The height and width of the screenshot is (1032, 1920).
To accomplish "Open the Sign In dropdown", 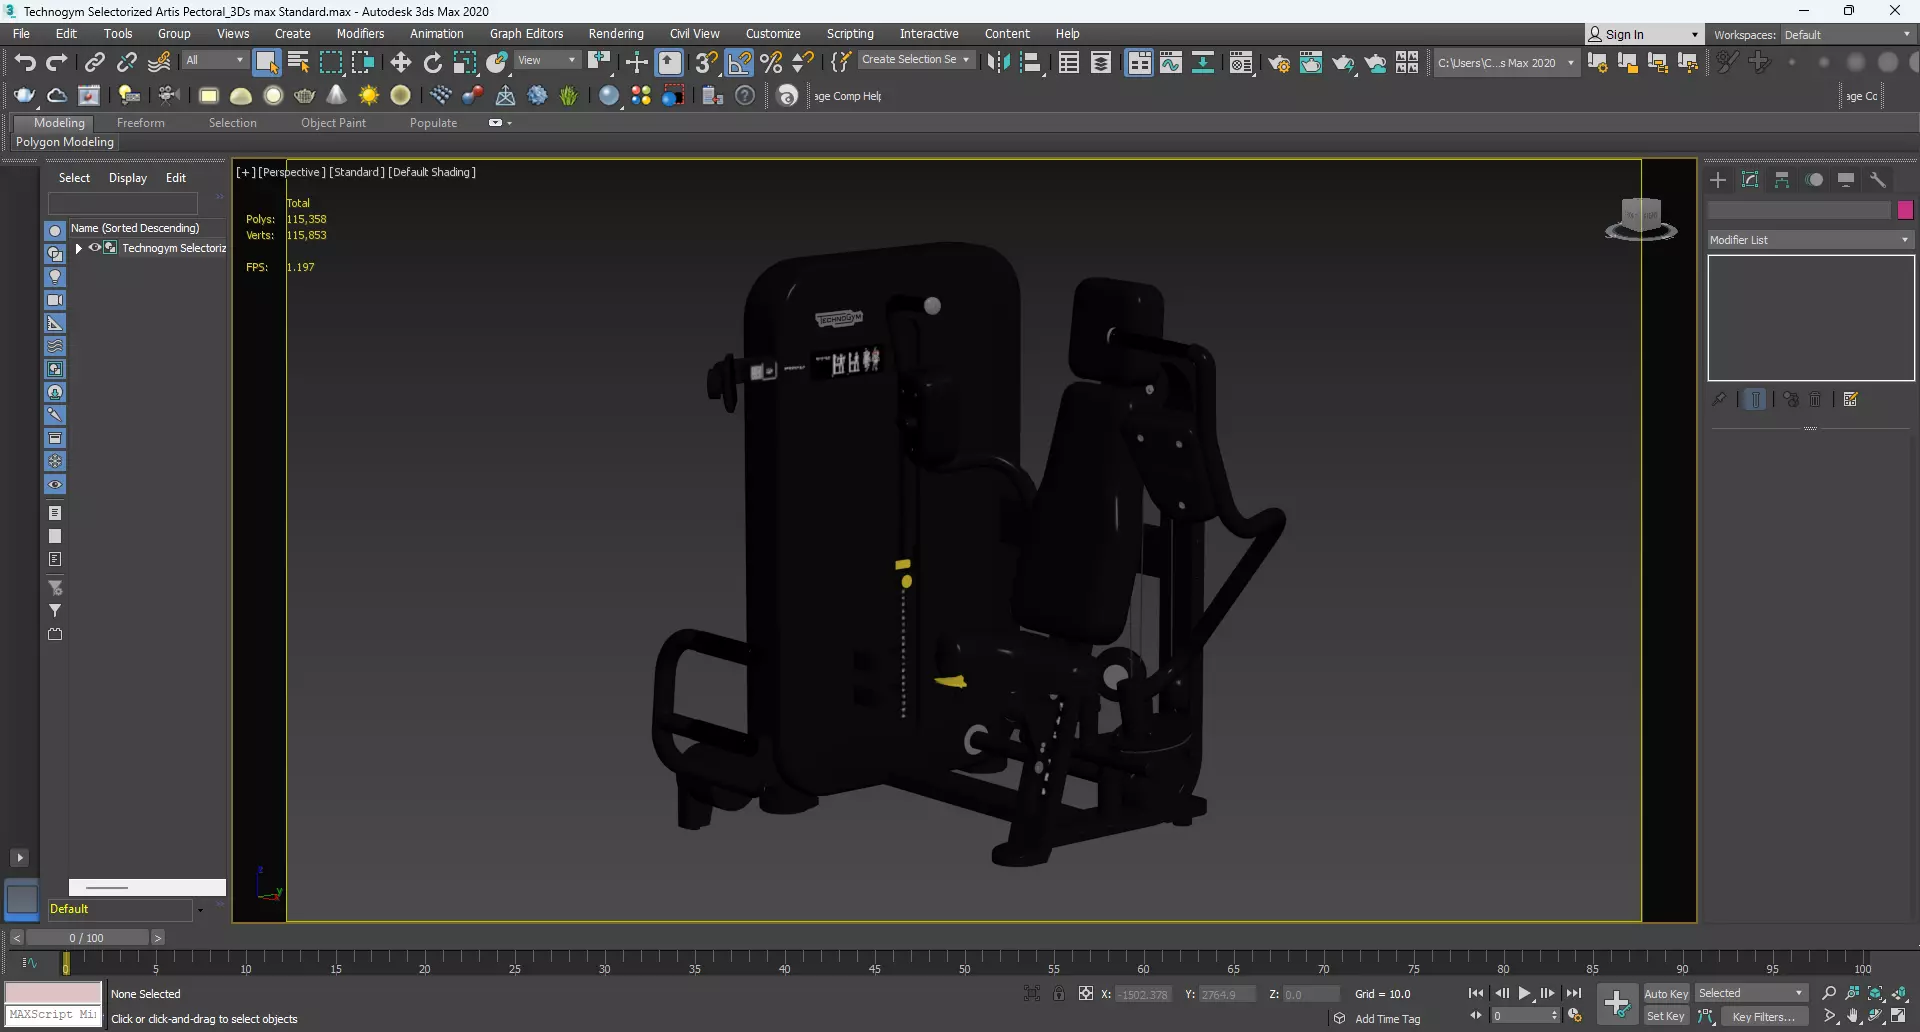I will click(x=1644, y=35).
